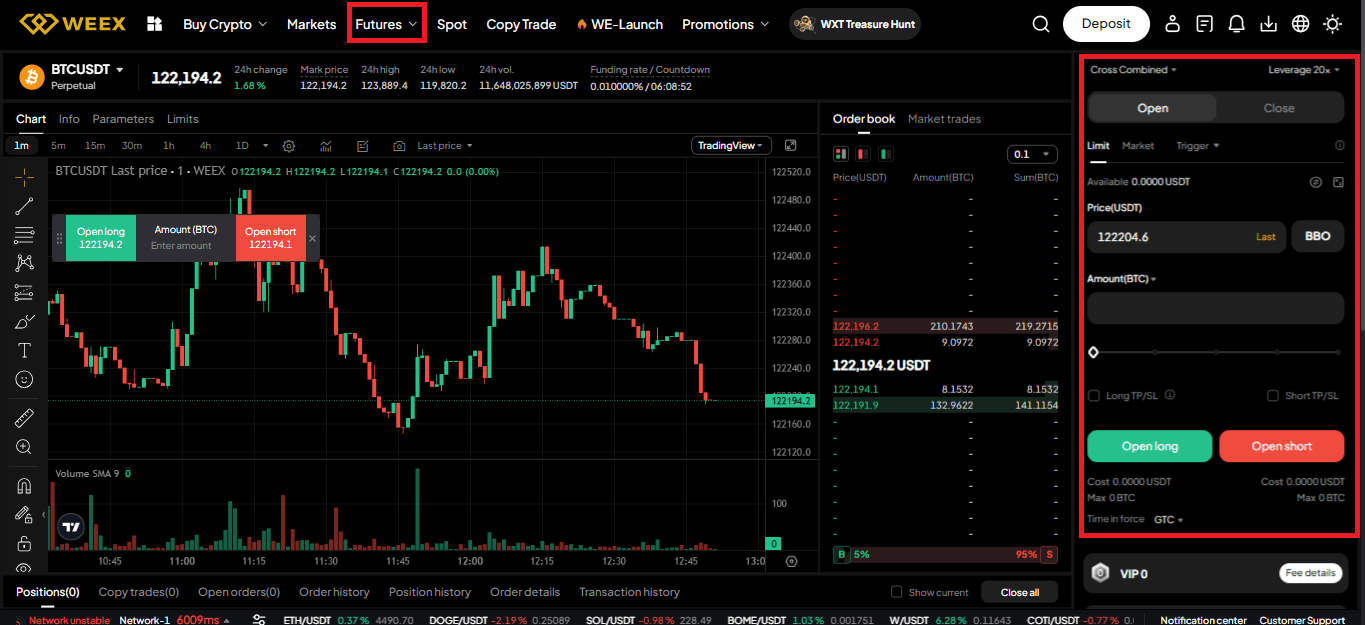
Task: Click the chart screenshot camera icon
Action: pyautogui.click(x=399, y=146)
